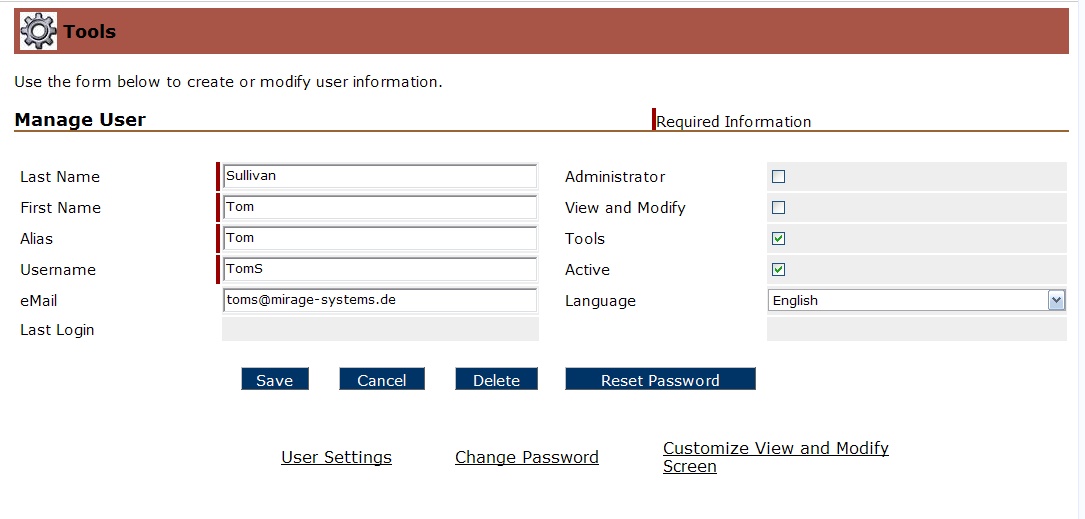Click into the Alias text field

pos(380,239)
